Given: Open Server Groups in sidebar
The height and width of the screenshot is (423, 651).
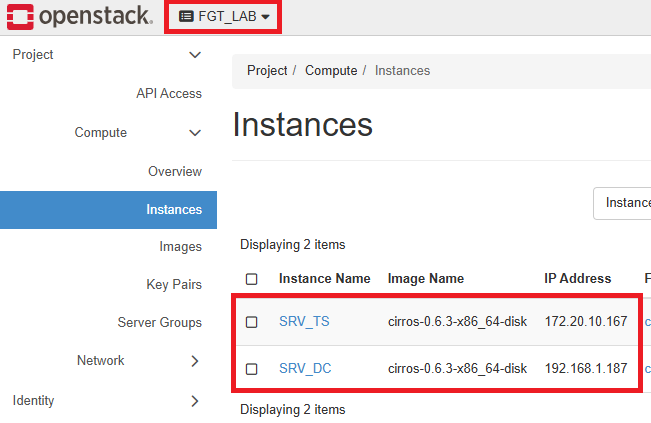Looking at the screenshot, I should [160, 323].
